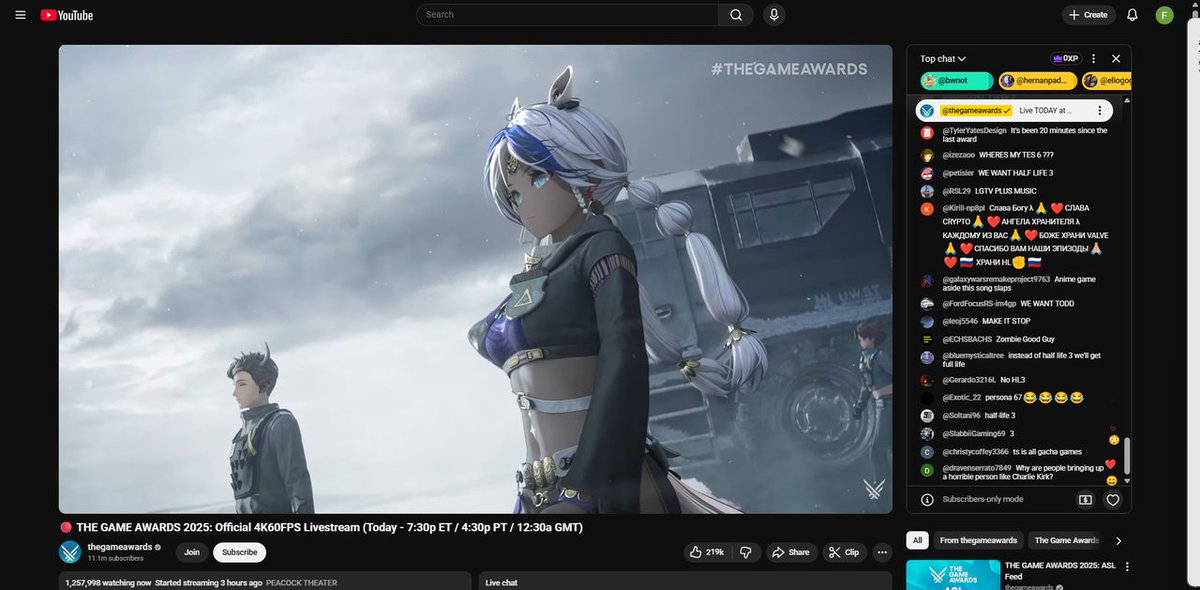
Task: Send a heart reaction in chat
Action: click(1112, 499)
